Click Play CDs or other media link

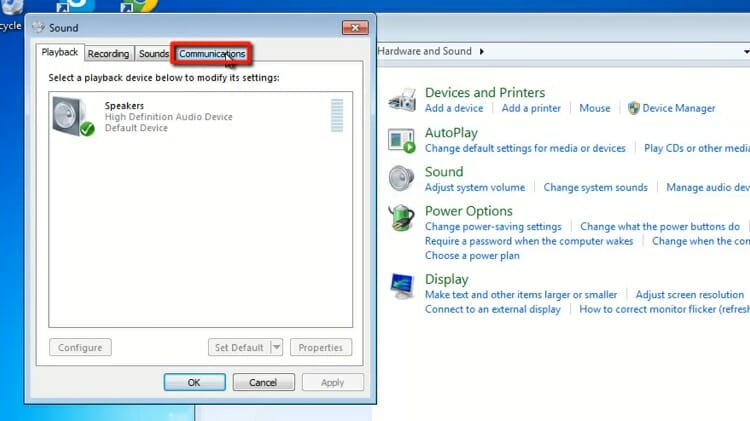697,148
